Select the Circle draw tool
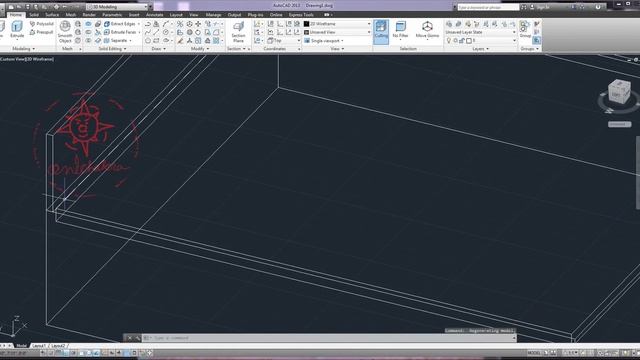The image size is (640, 360). [166, 32]
